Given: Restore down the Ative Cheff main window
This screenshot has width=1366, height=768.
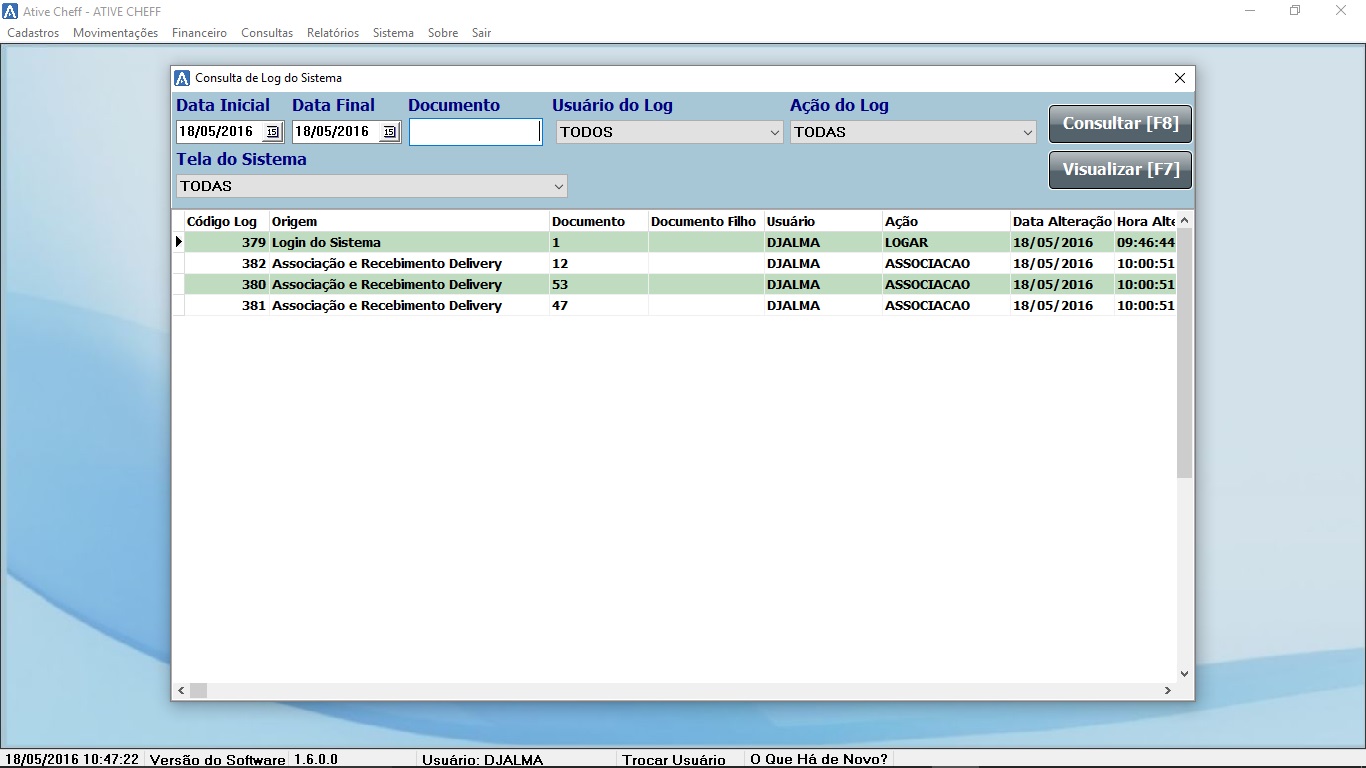Looking at the screenshot, I should (1295, 10).
